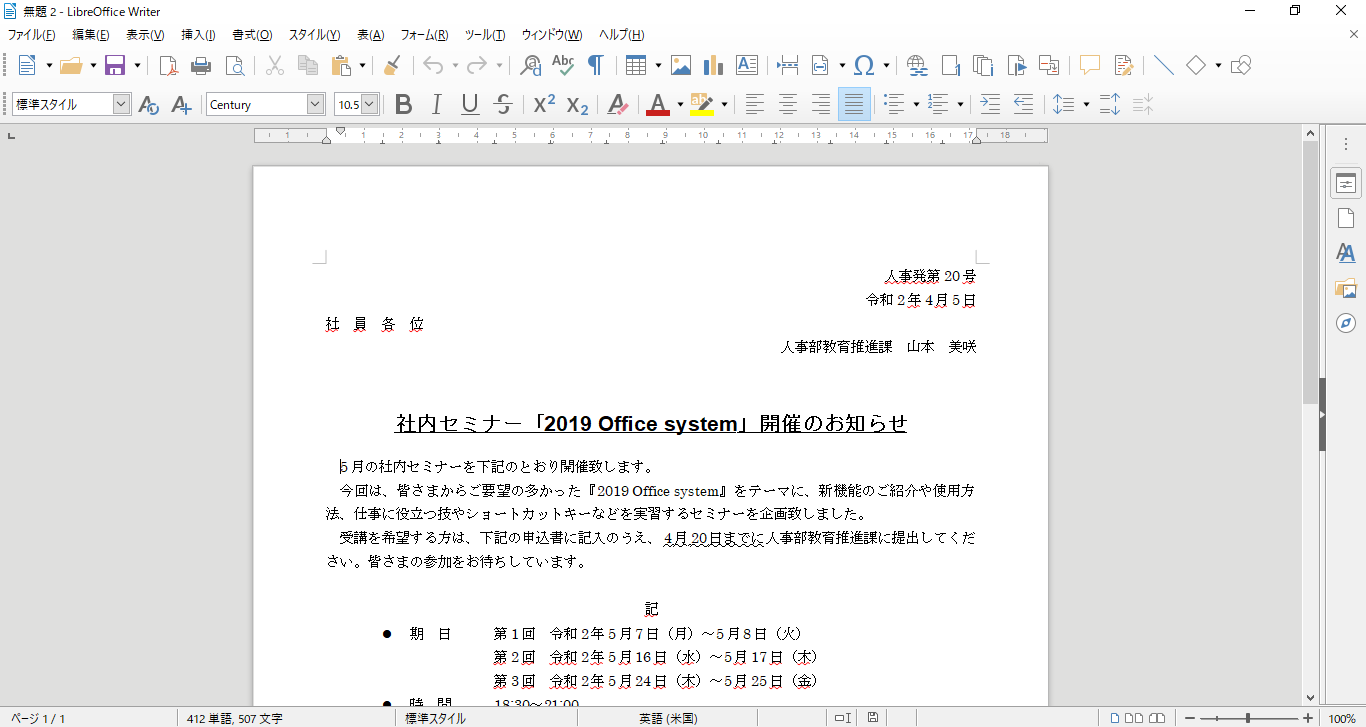Click language 英語 (米国) in status bar
1366x727 pixels.
[x=668, y=718]
